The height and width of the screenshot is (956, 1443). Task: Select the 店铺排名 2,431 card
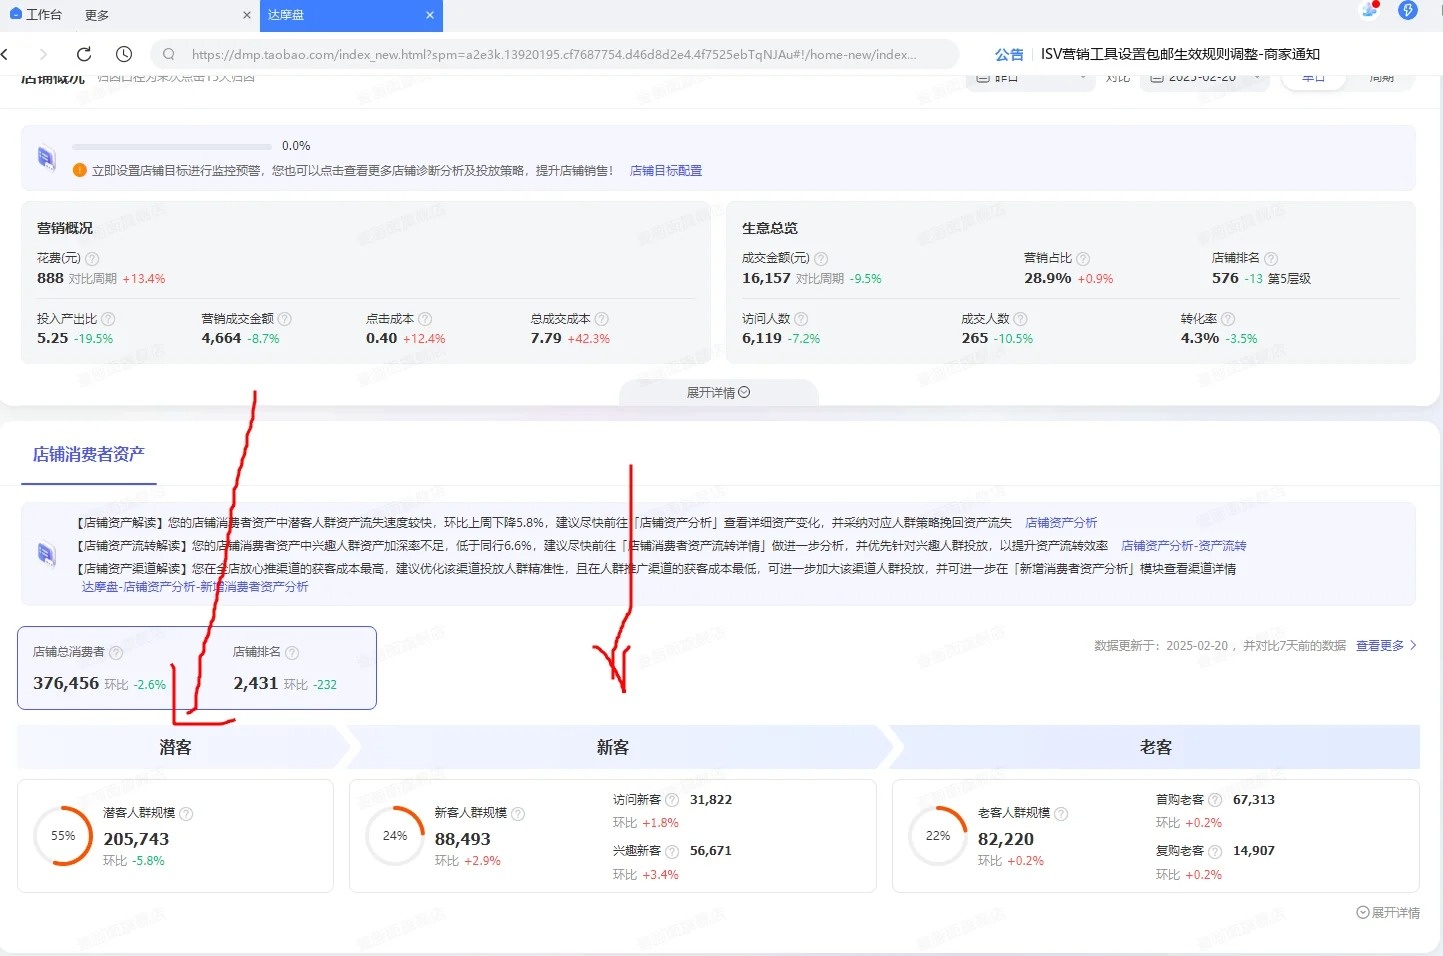pyautogui.click(x=285, y=668)
